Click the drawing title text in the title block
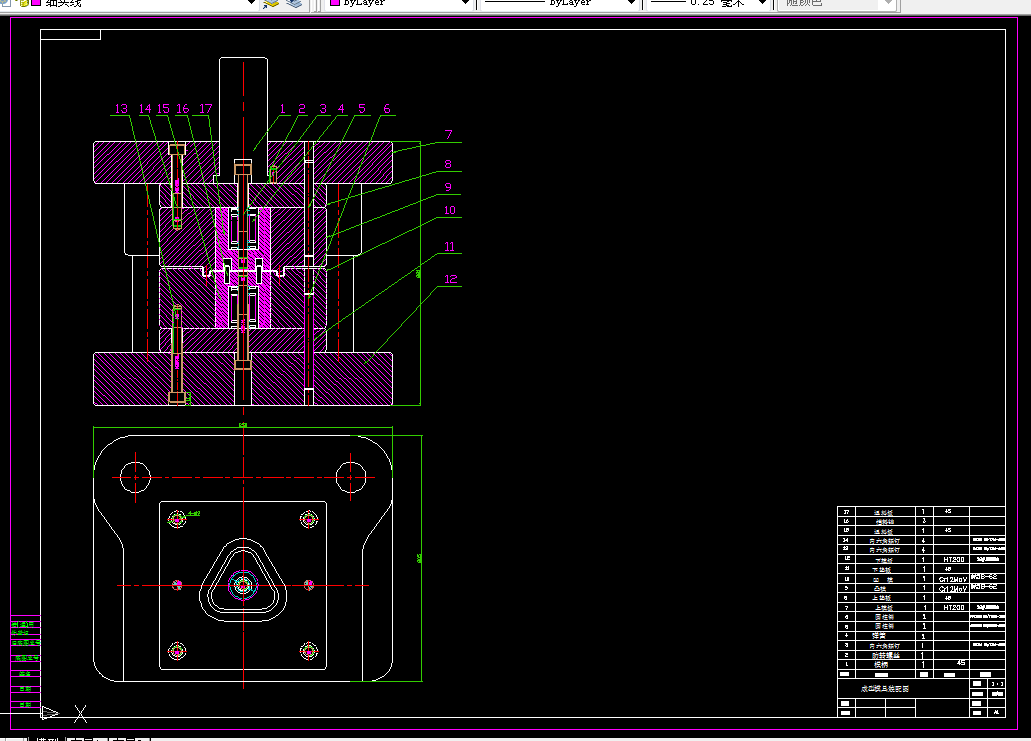Screen dimensions: 1031x741 pyautogui.click(x=885, y=689)
